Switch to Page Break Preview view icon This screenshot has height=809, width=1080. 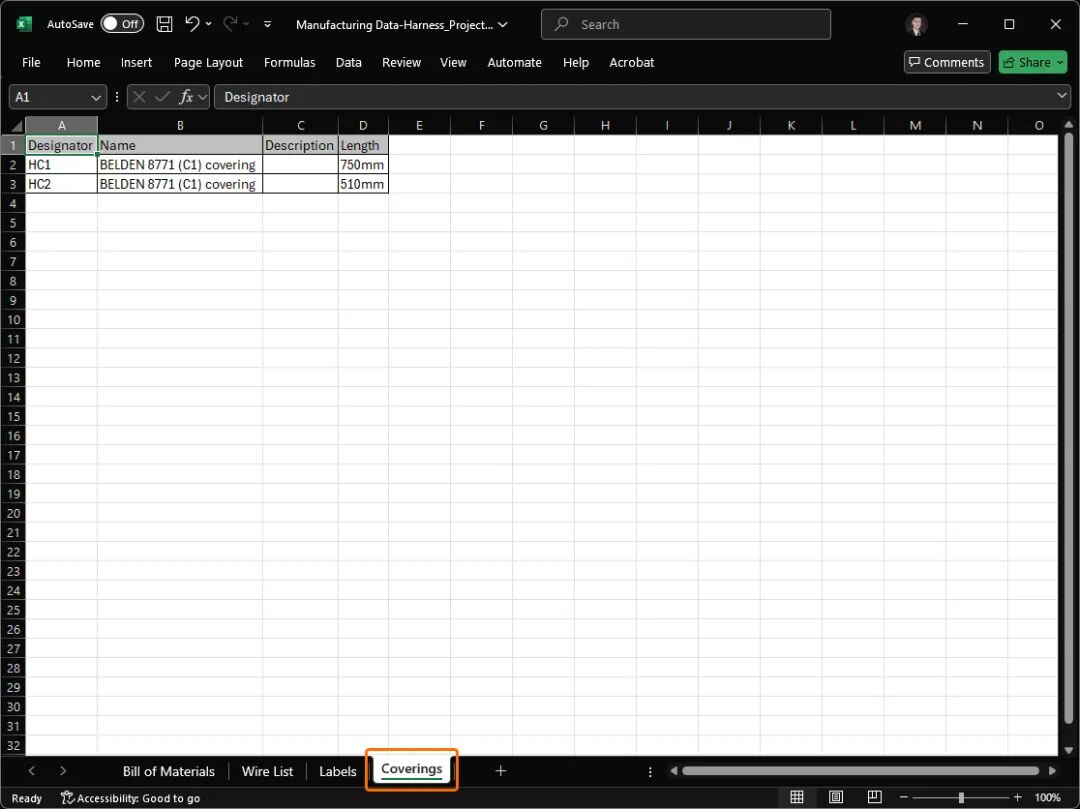click(x=874, y=797)
